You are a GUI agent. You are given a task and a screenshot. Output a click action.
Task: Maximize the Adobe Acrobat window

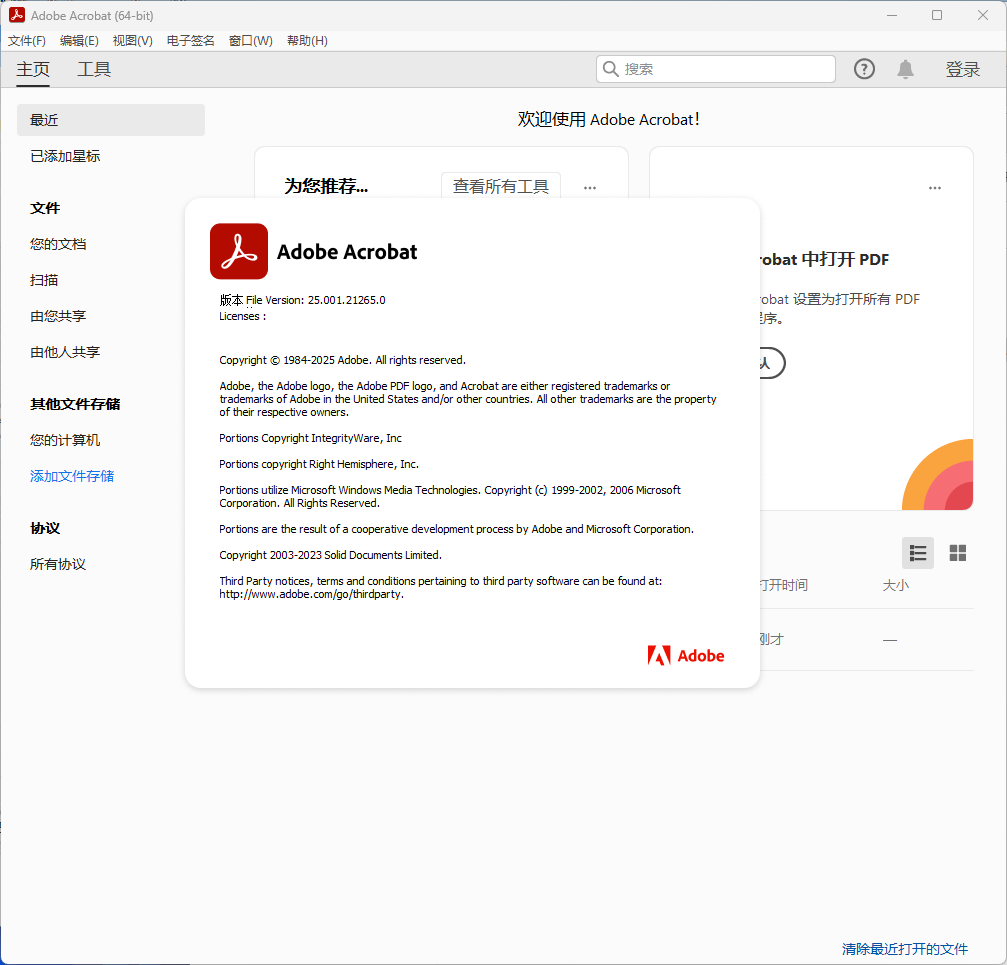tap(937, 15)
